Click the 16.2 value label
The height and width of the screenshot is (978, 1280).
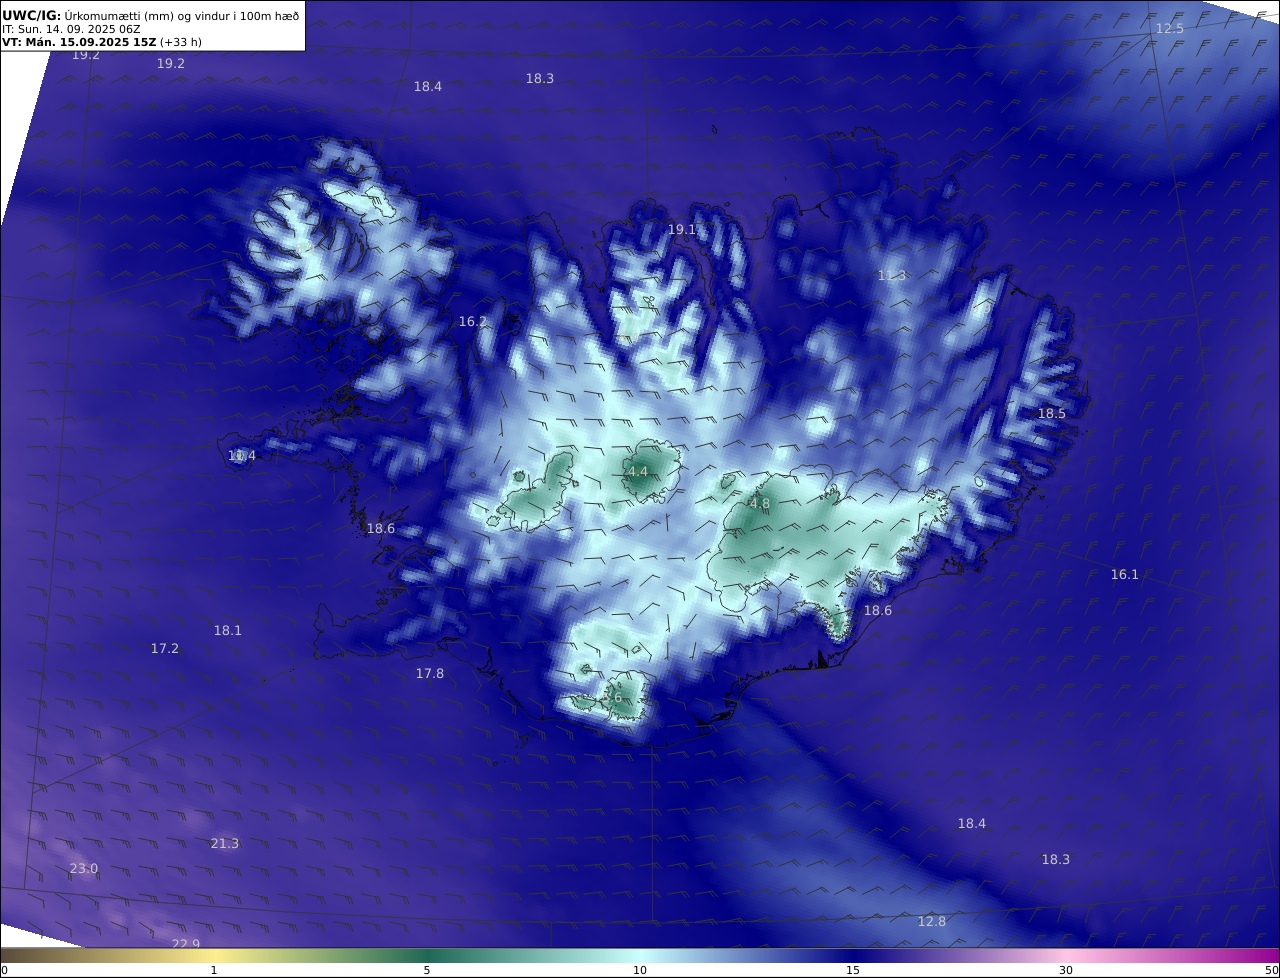click(473, 322)
